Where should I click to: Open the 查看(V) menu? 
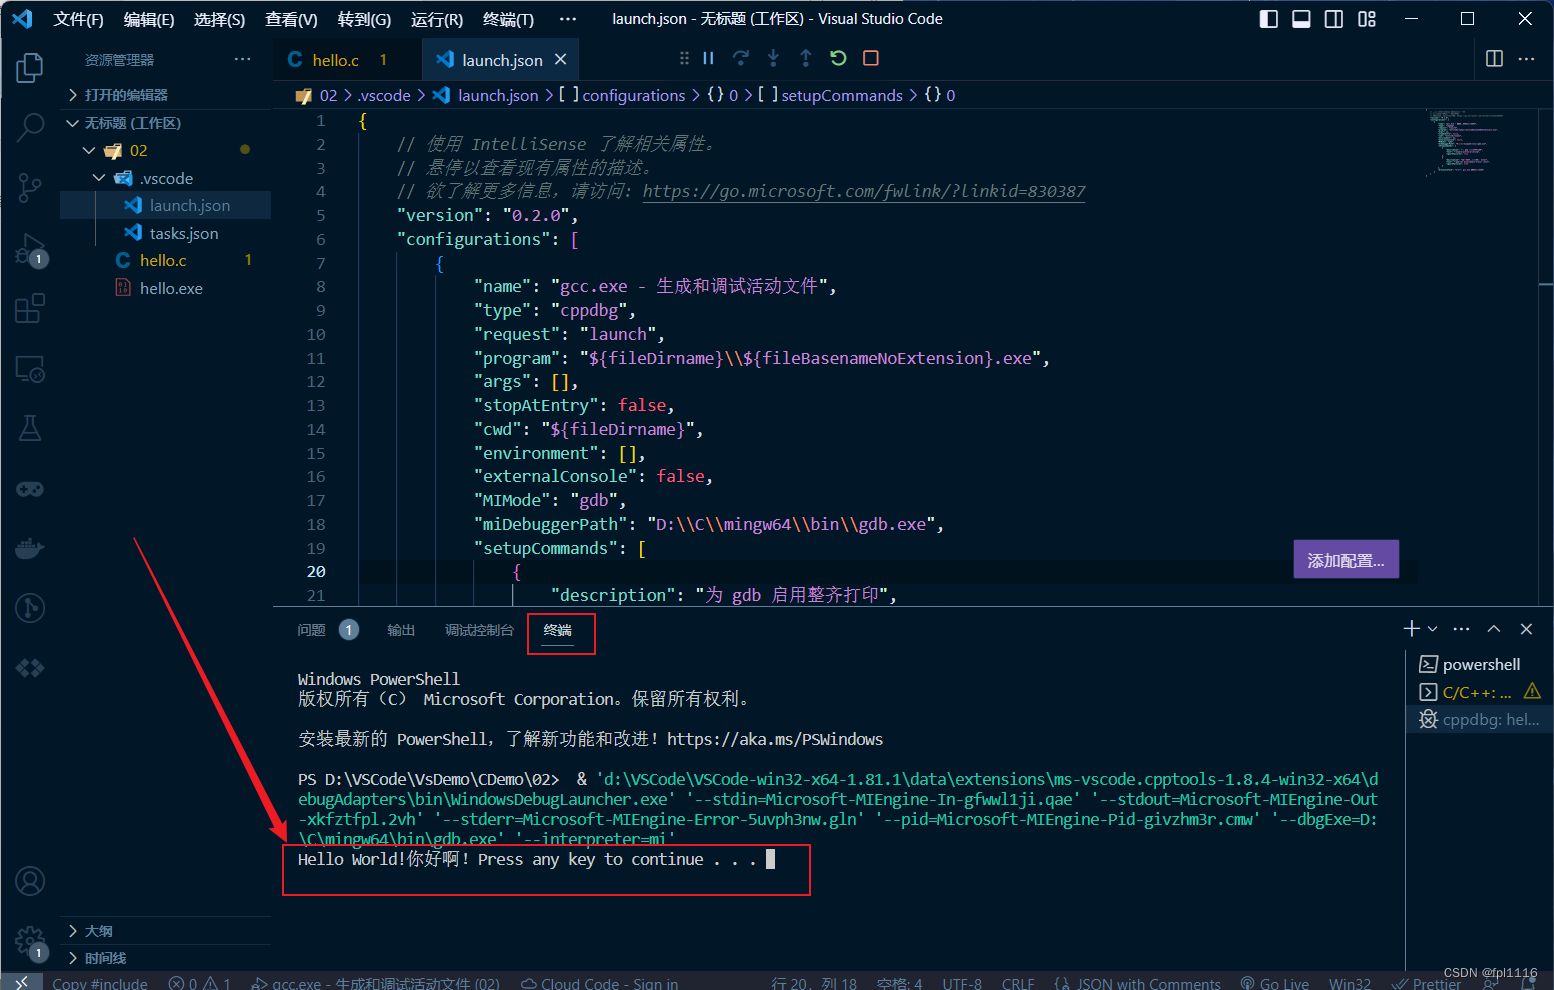(291, 19)
